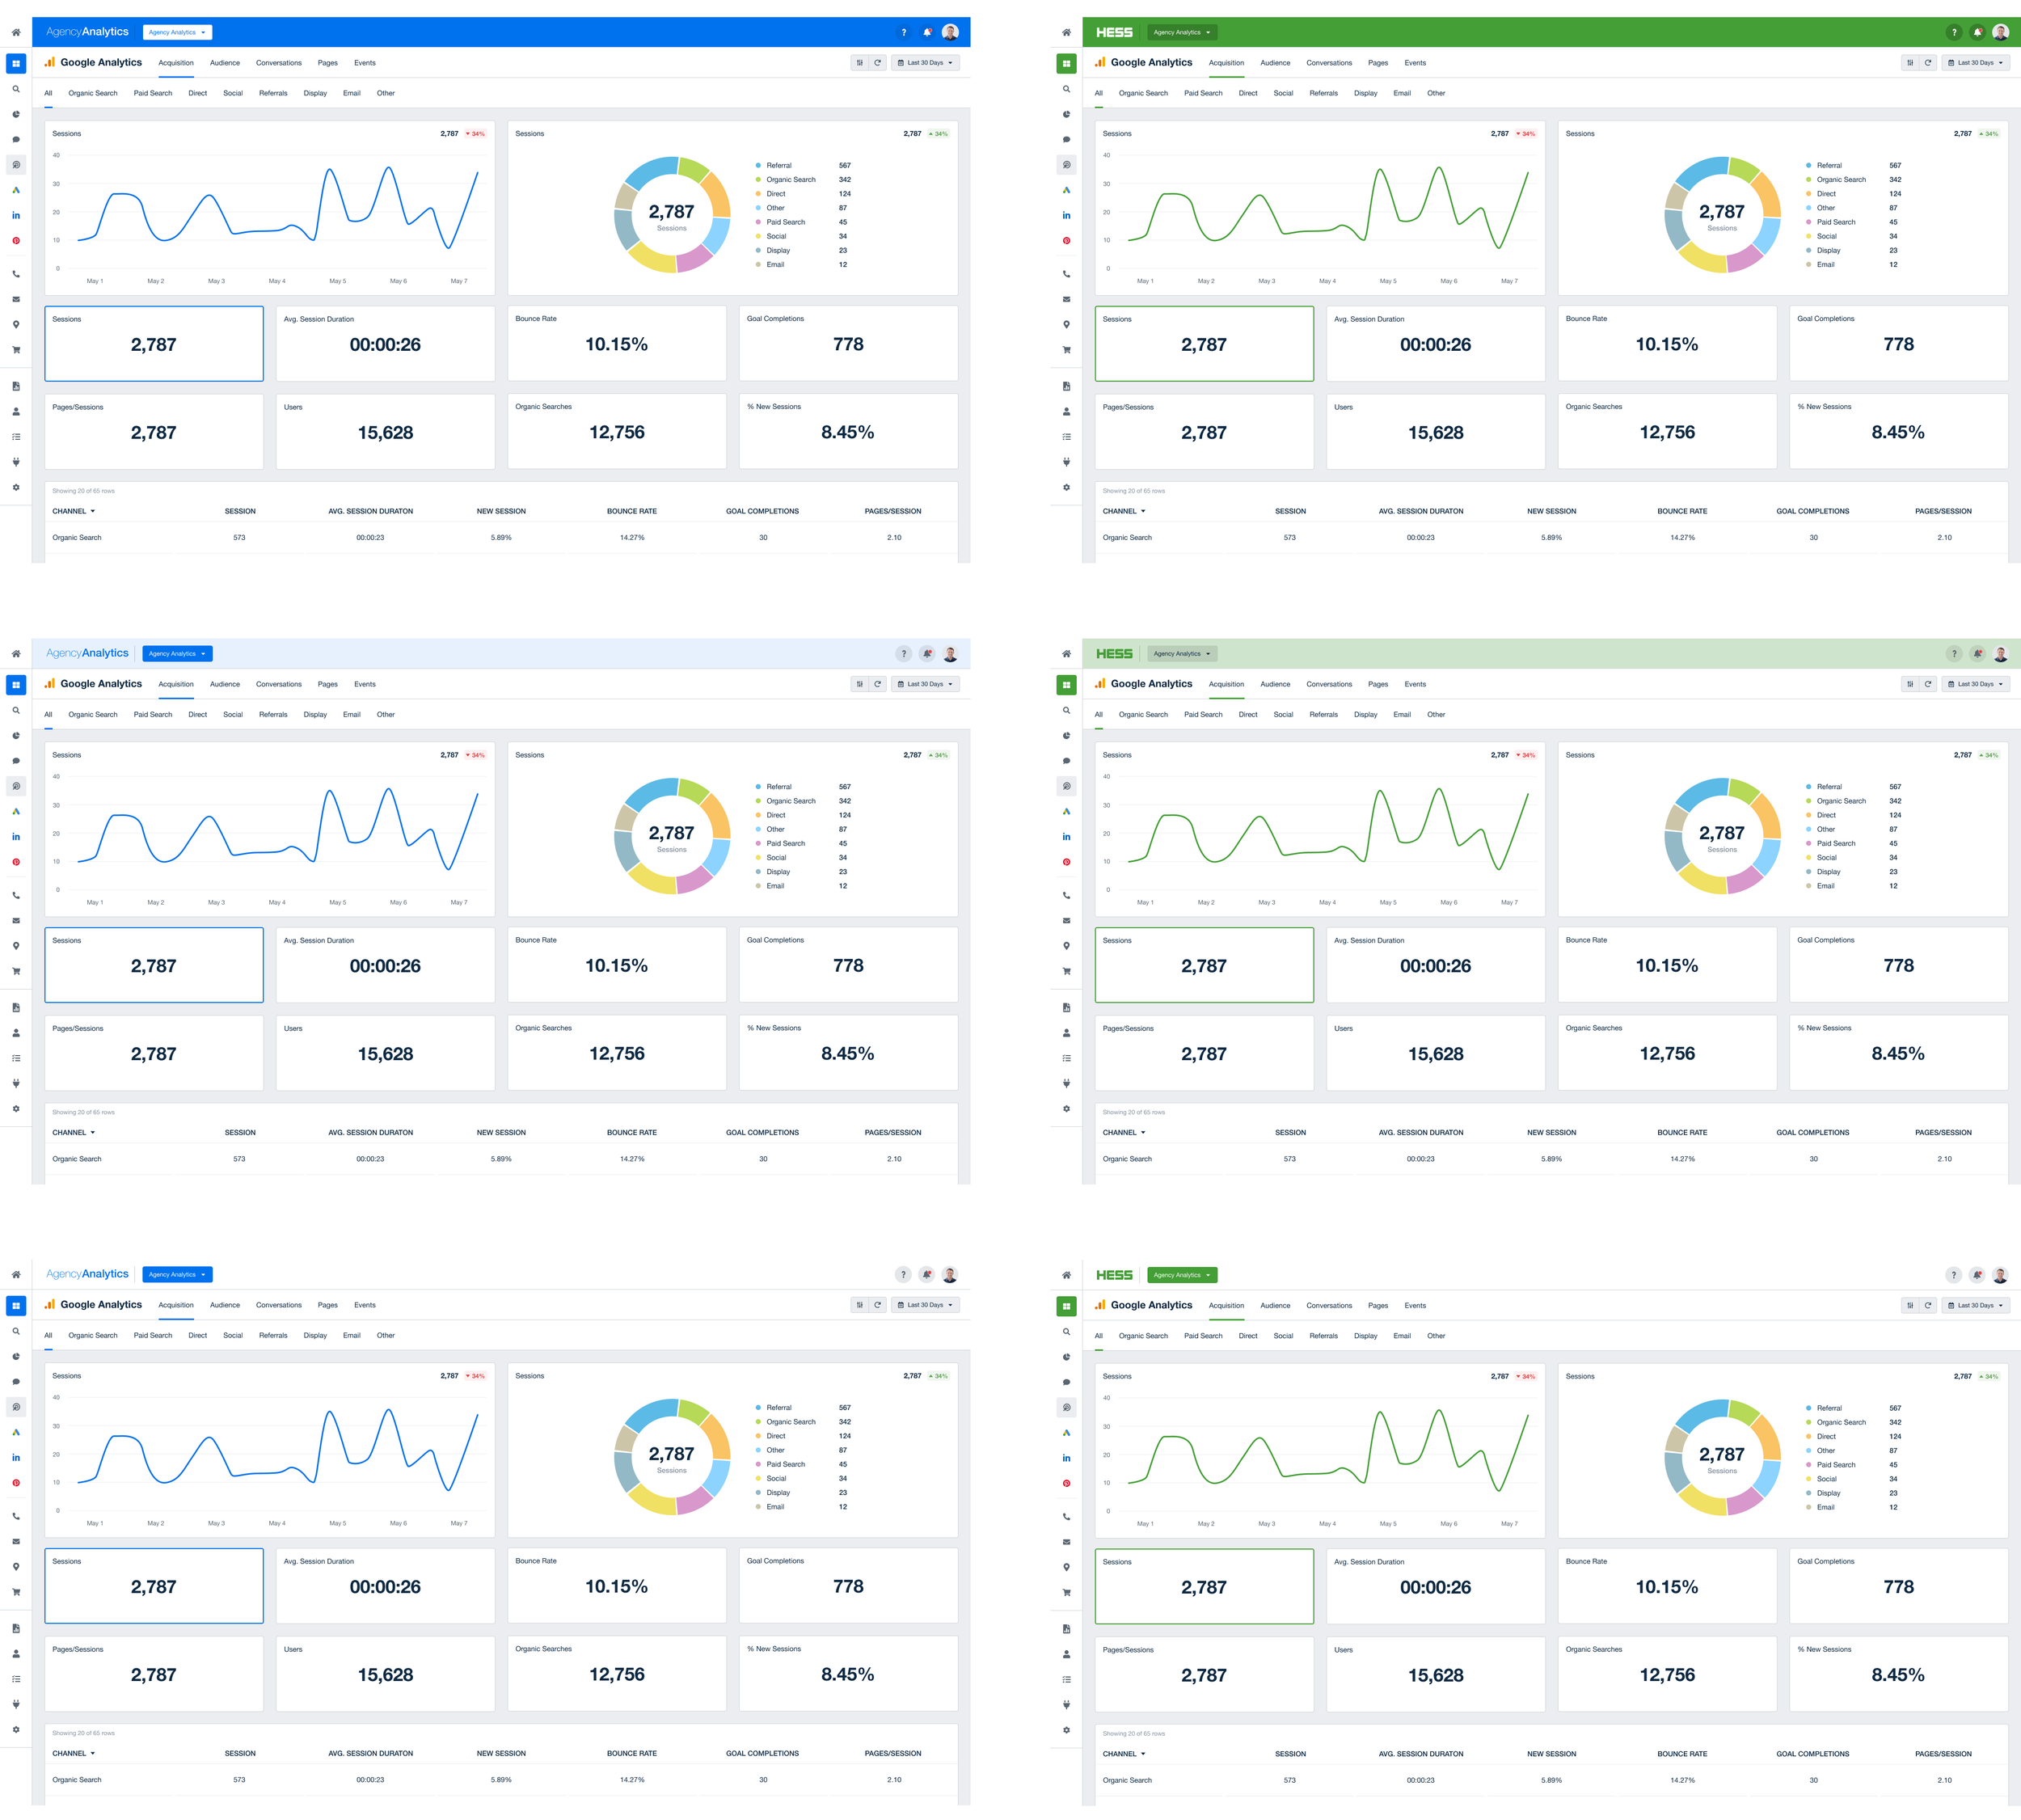2021x1820 pixels.
Task: Click refresh icon in solid green HESS dashboard
Action: pos(1927,63)
